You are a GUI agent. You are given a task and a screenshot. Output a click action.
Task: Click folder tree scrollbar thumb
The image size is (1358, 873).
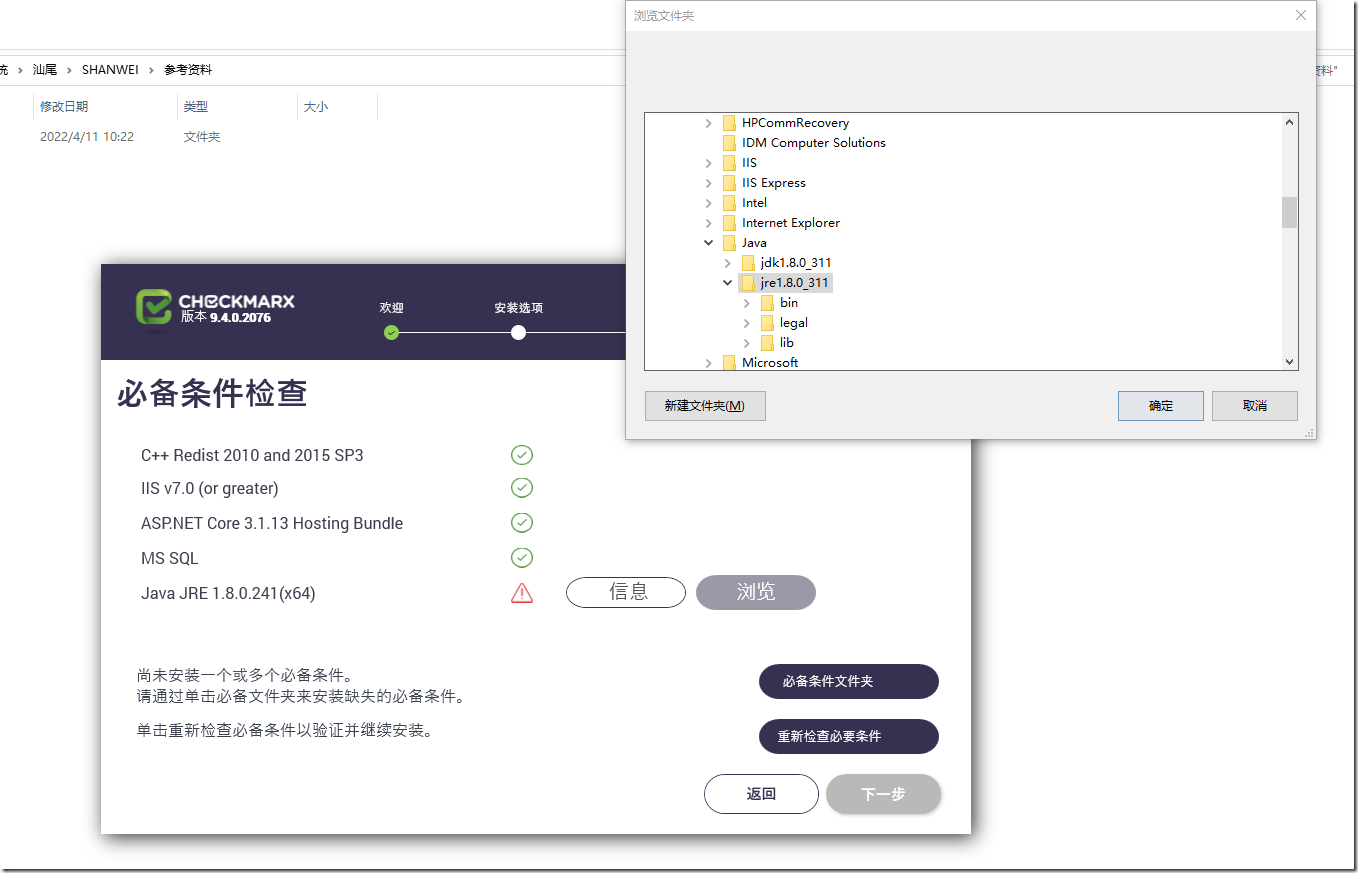pos(1290,213)
